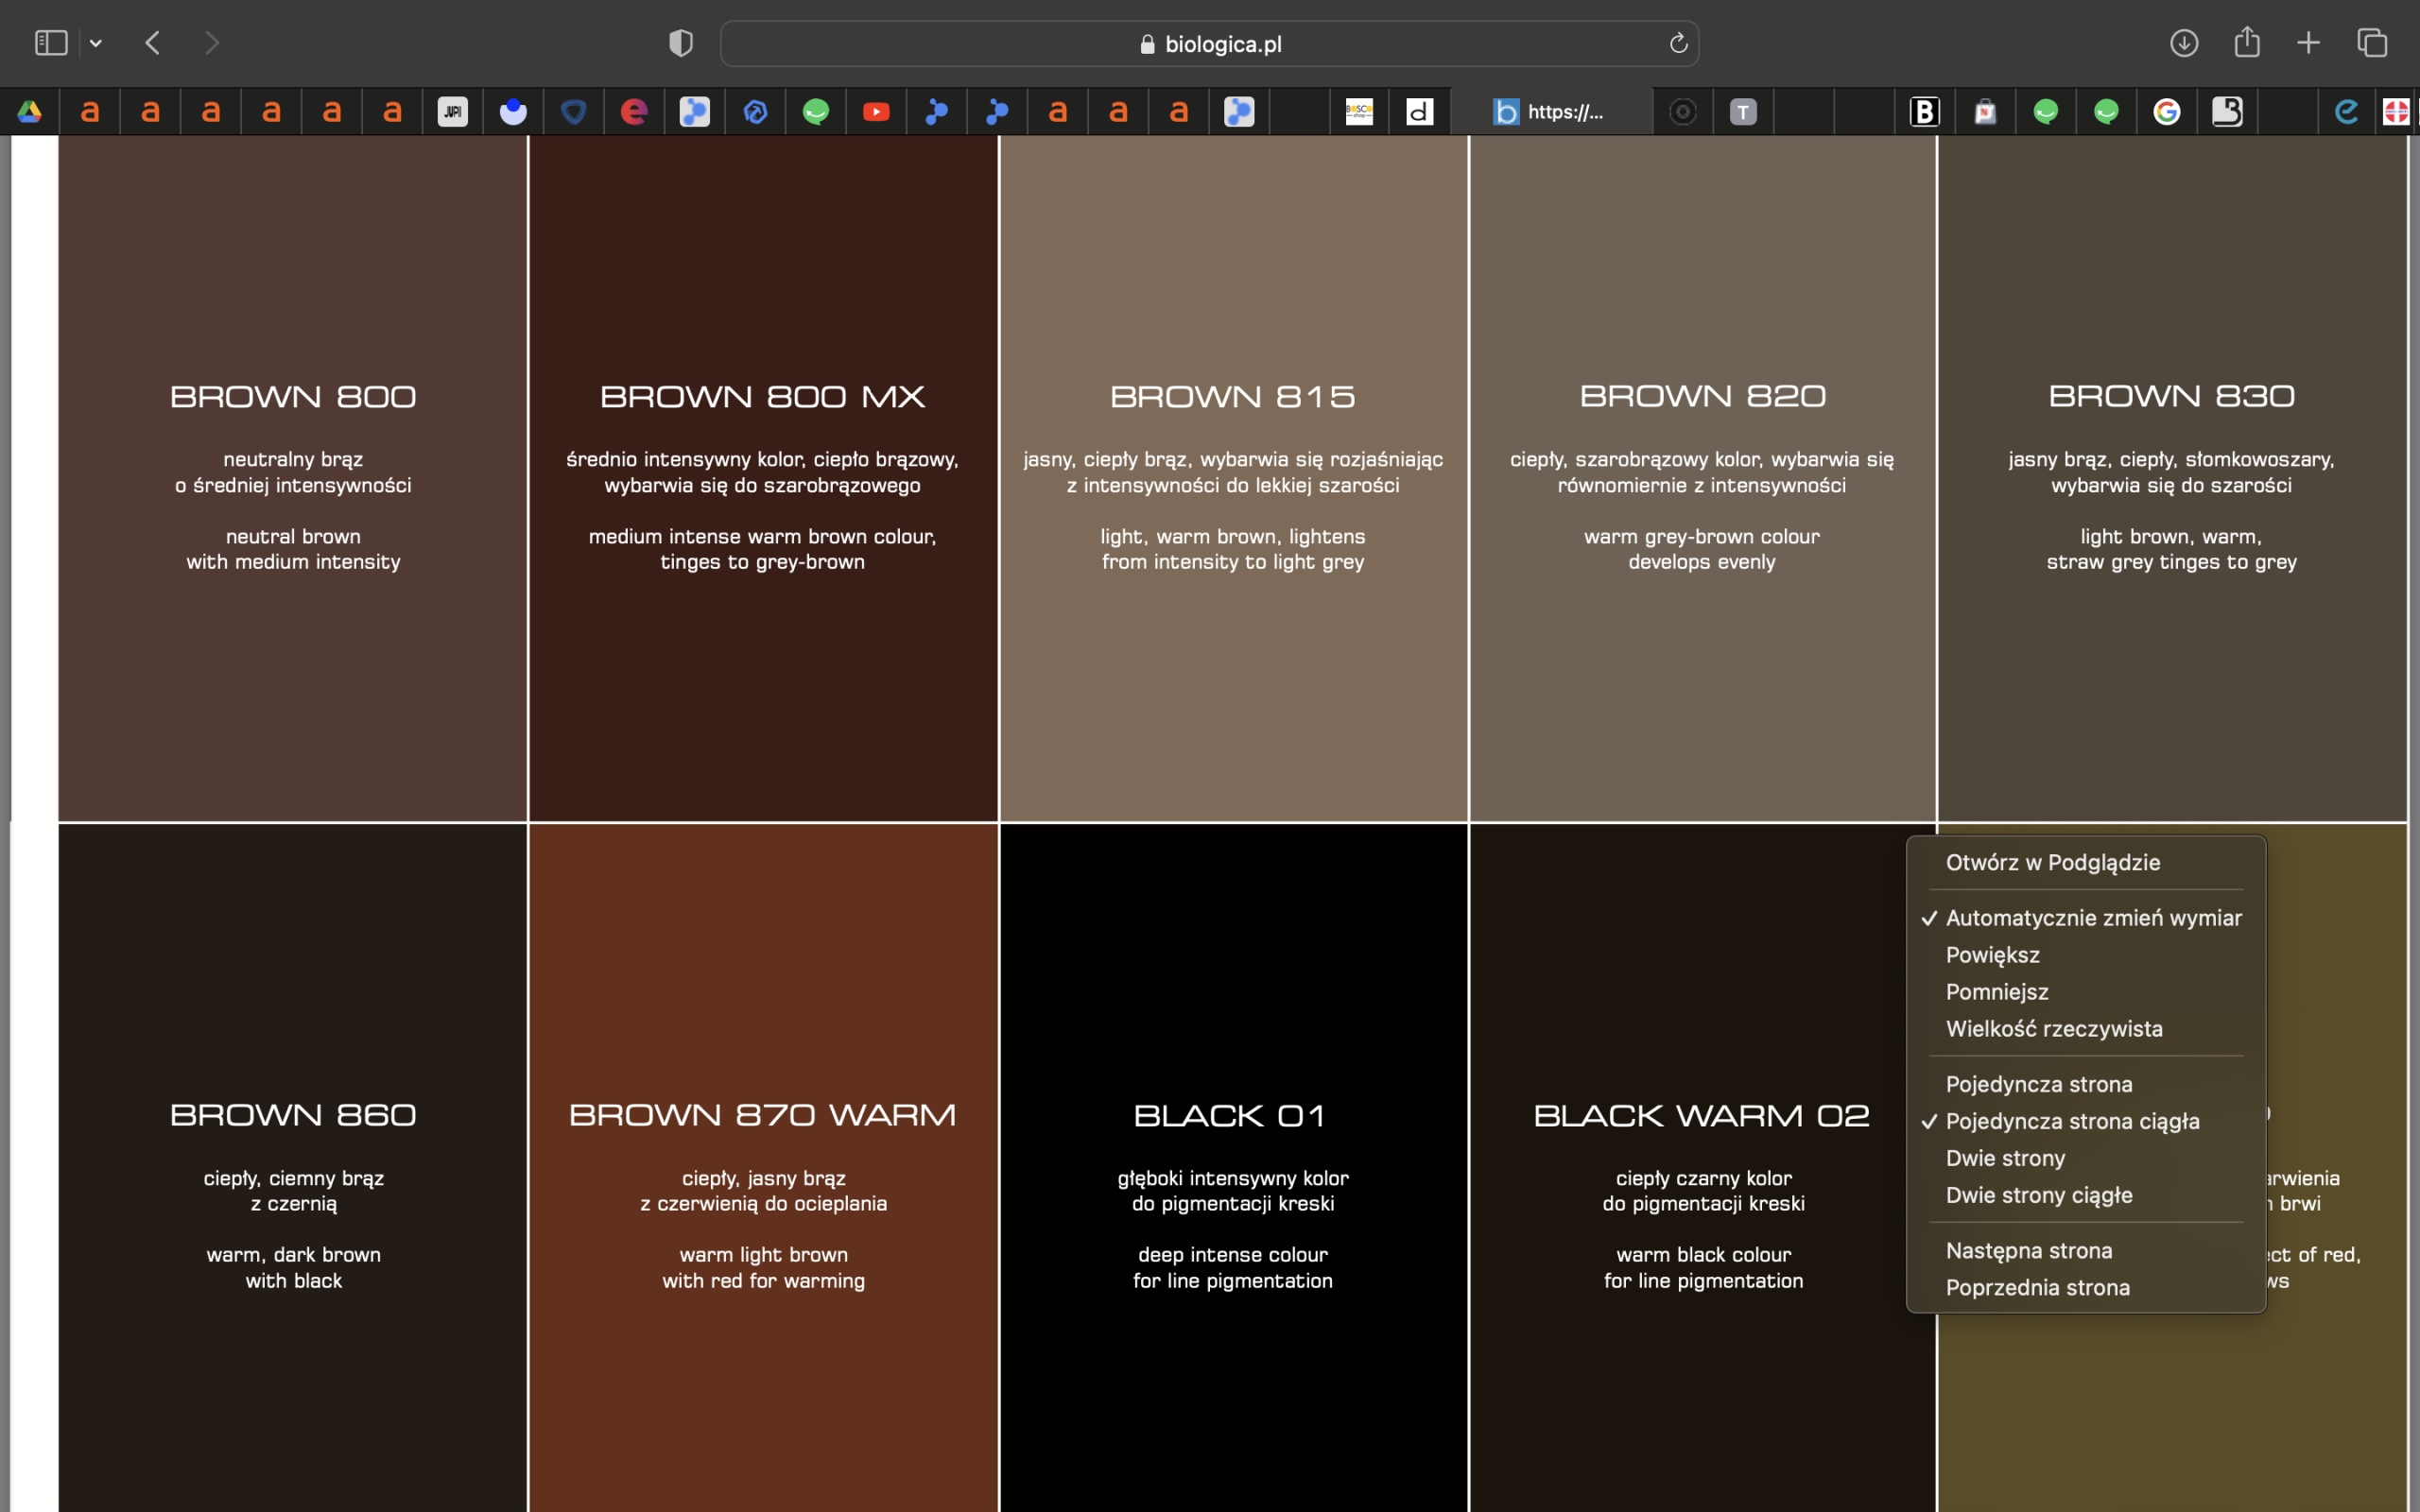
Task: Choose Otwórz w Podglądzie
Action: 2052,862
